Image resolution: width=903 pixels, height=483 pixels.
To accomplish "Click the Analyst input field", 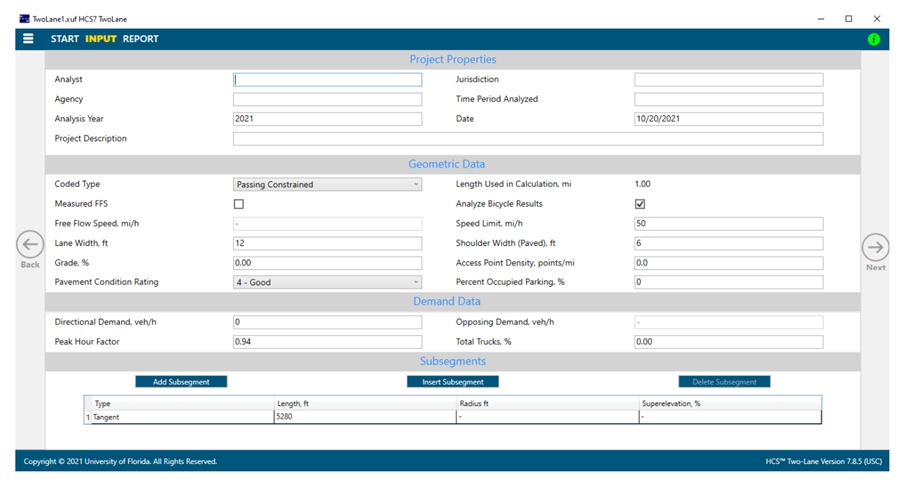I will [327, 79].
